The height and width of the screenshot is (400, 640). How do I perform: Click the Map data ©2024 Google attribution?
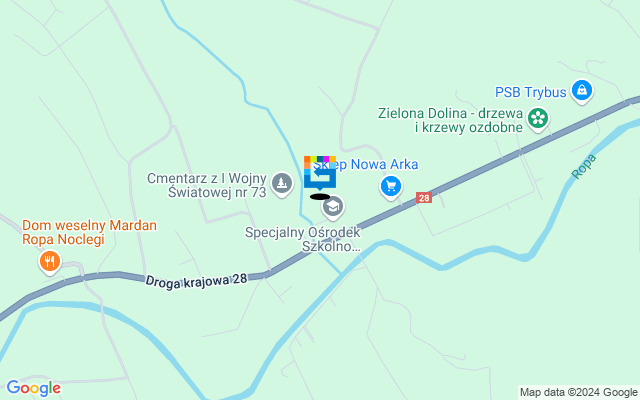tap(578, 392)
